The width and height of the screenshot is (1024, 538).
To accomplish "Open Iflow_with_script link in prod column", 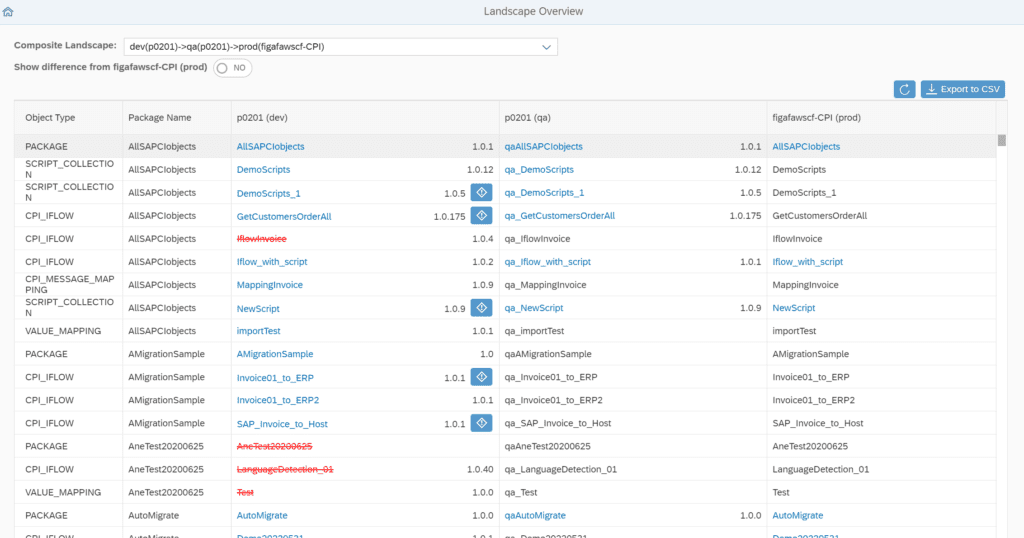I will [807, 261].
